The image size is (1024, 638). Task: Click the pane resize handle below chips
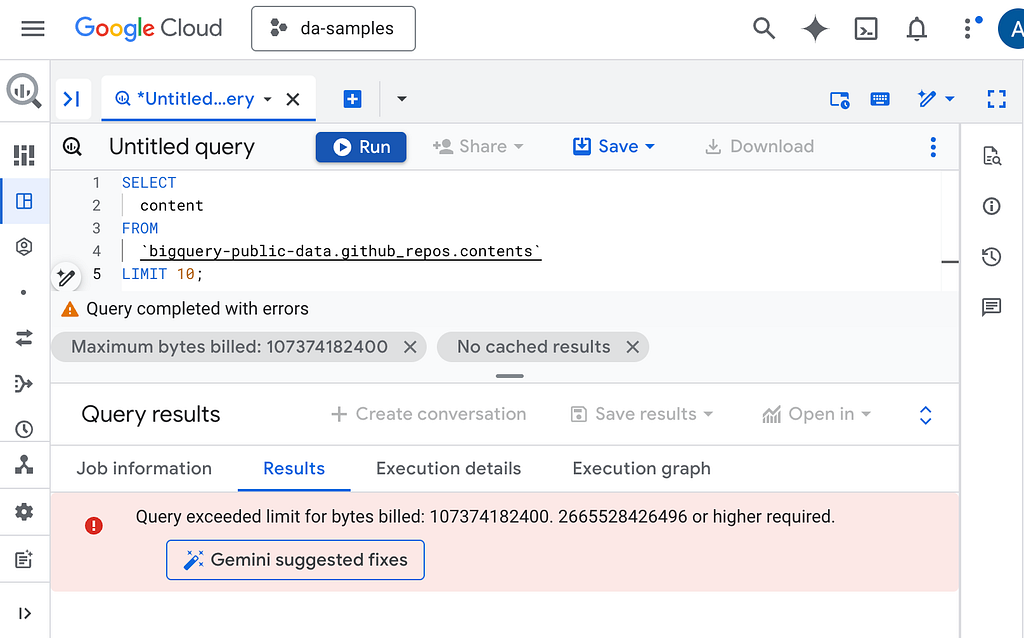coord(509,376)
